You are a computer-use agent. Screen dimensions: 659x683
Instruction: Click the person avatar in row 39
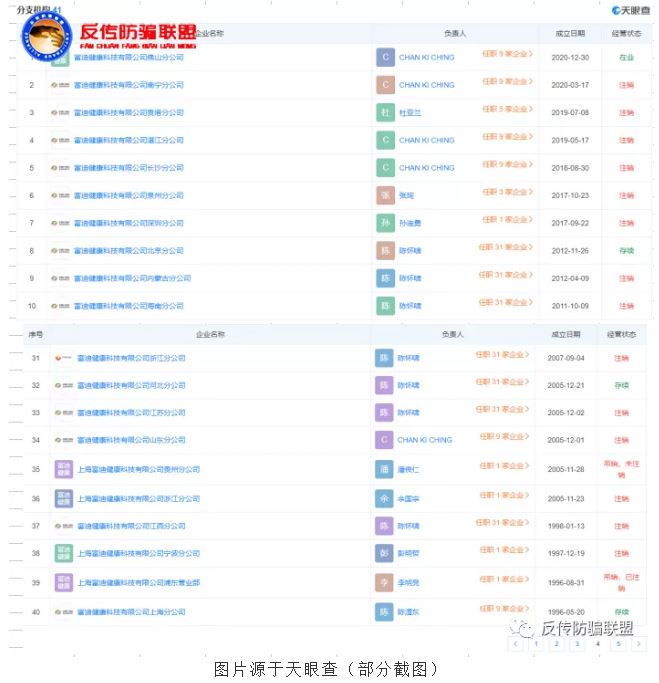pos(384,582)
